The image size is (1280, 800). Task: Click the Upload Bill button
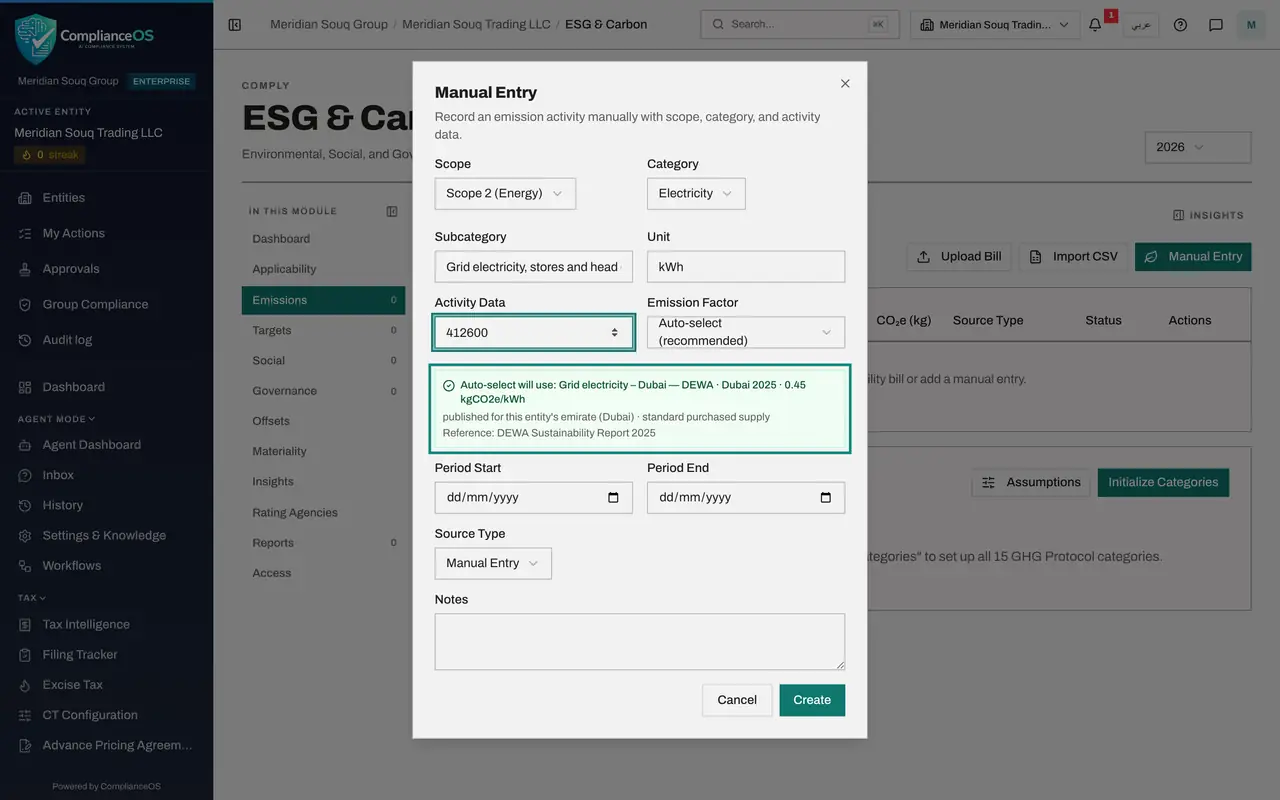(959, 256)
